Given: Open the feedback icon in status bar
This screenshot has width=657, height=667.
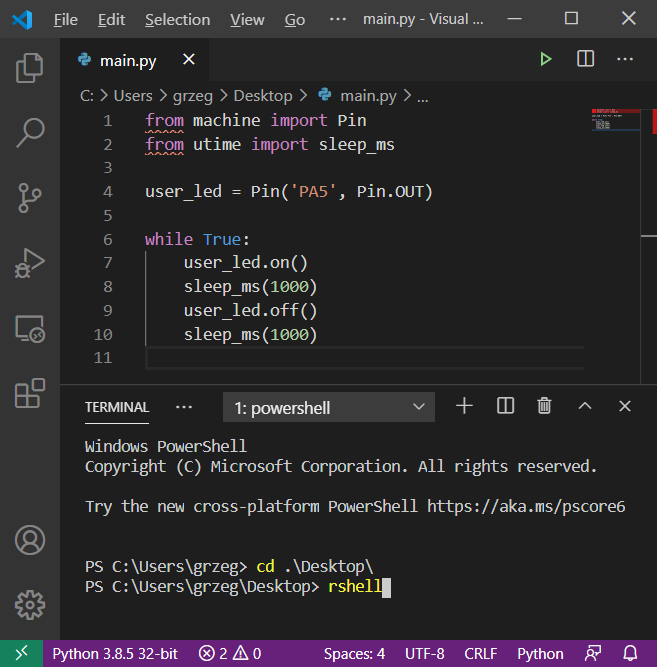Looking at the screenshot, I should click(x=593, y=653).
